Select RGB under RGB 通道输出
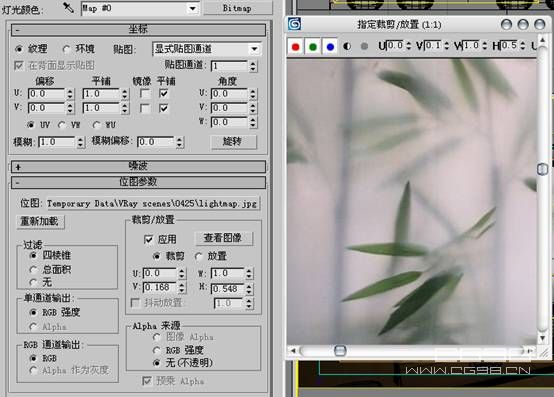Viewport: 554px width, 397px height. [34, 359]
